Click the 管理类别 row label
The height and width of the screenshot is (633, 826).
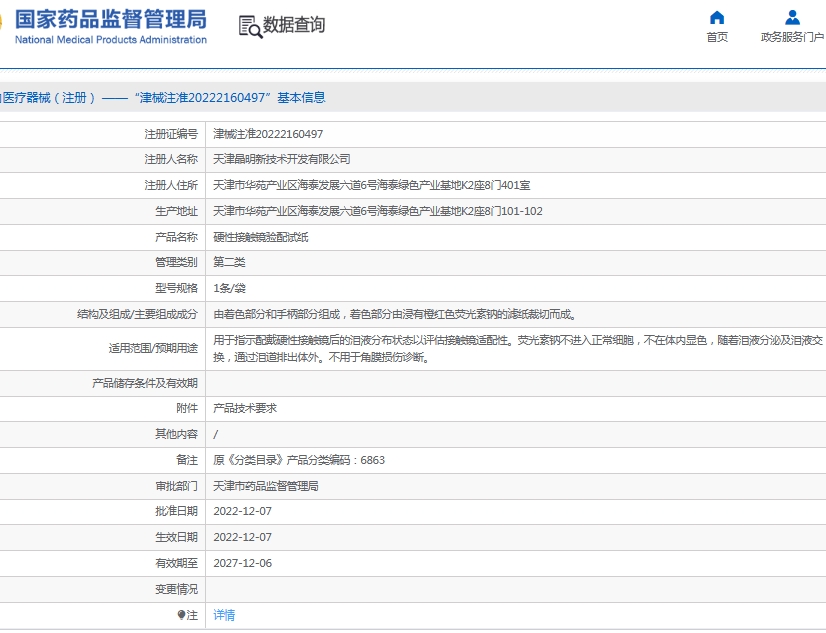click(x=176, y=262)
